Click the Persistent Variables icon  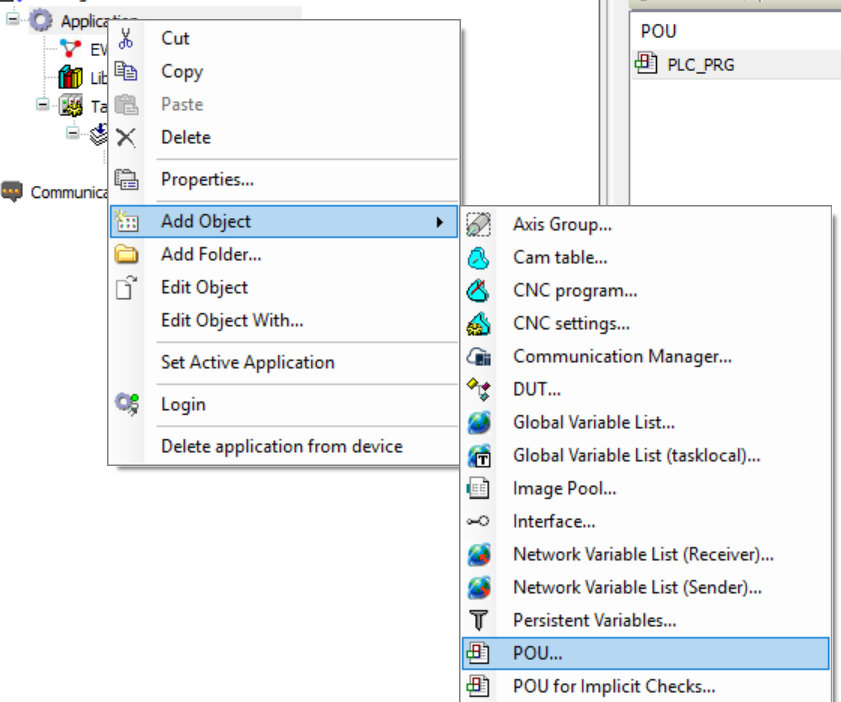point(479,620)
